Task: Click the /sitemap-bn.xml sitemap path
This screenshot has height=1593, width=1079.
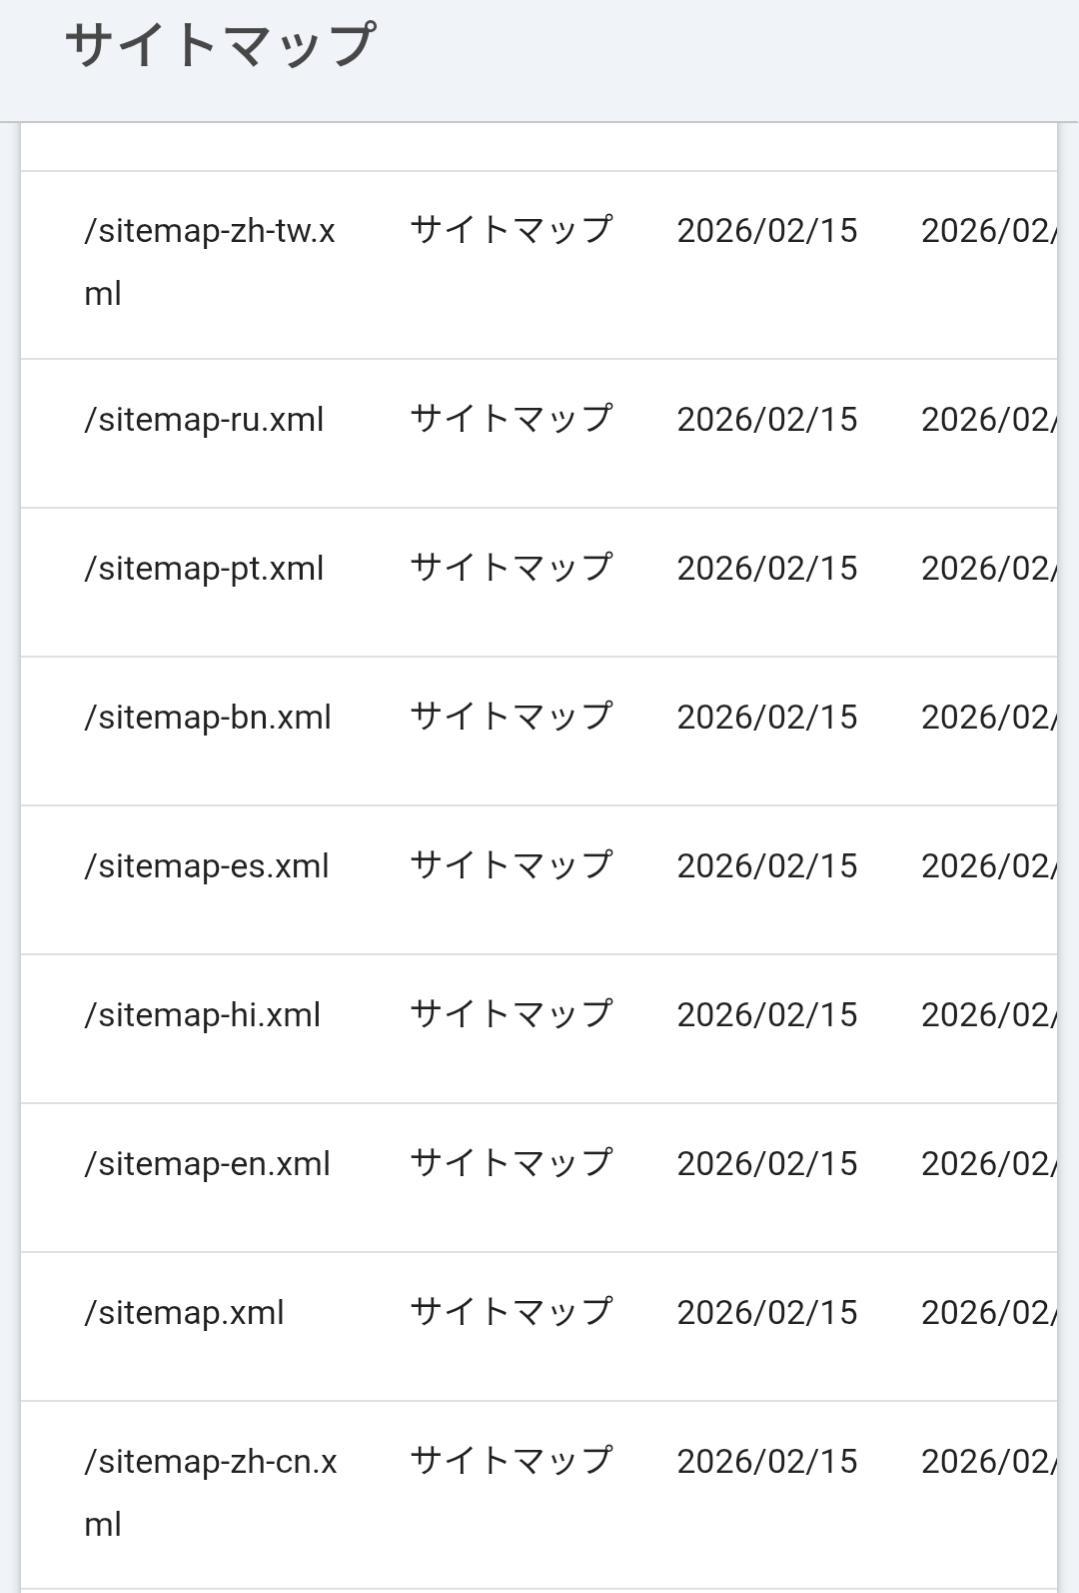Action: point(208,718)
